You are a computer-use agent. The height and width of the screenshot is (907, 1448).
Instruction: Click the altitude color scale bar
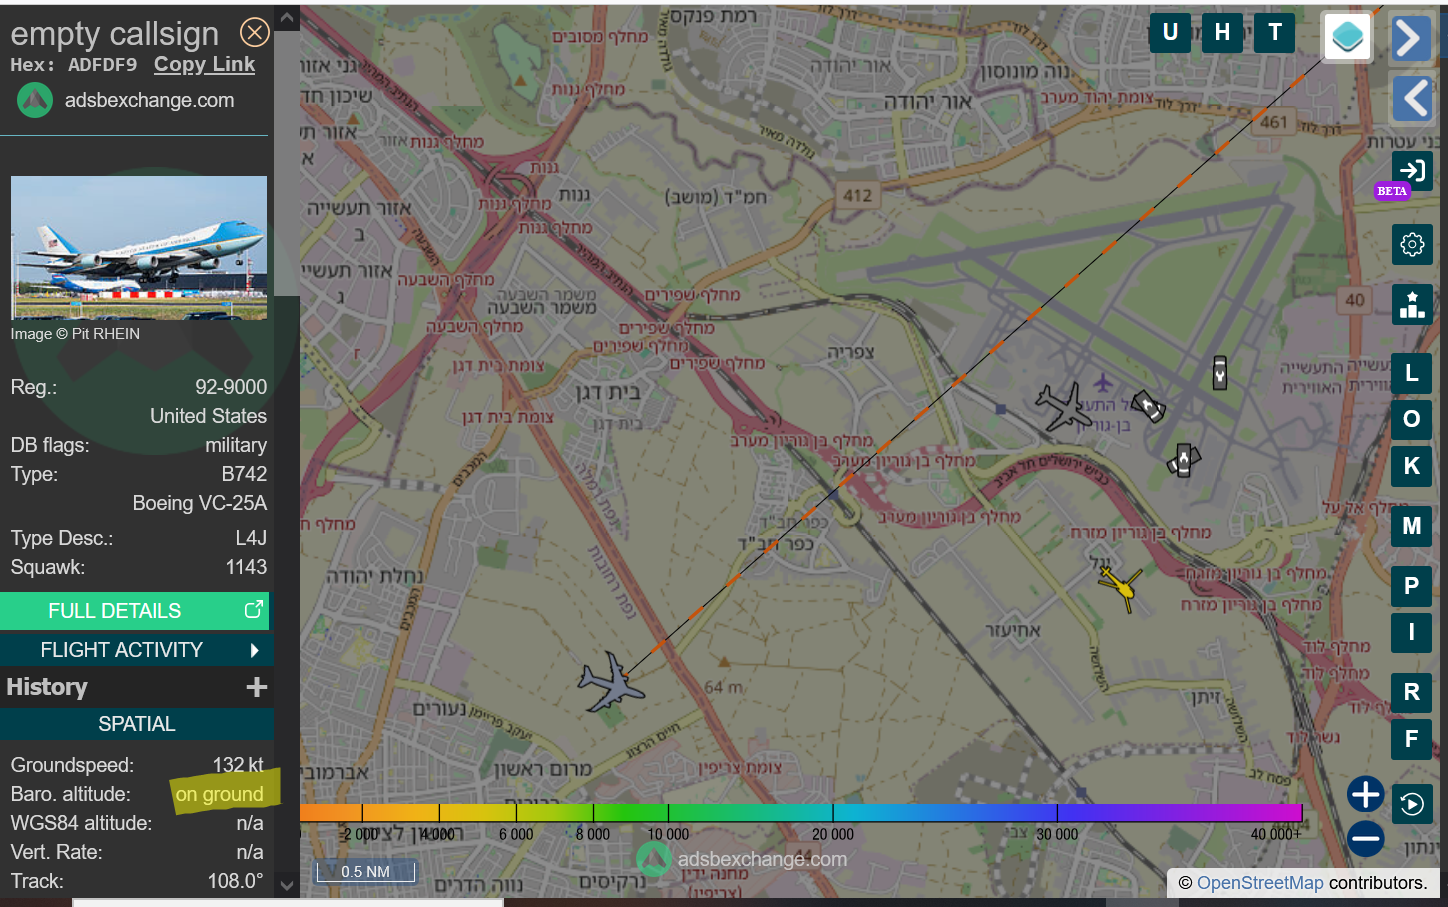point(800,812)
